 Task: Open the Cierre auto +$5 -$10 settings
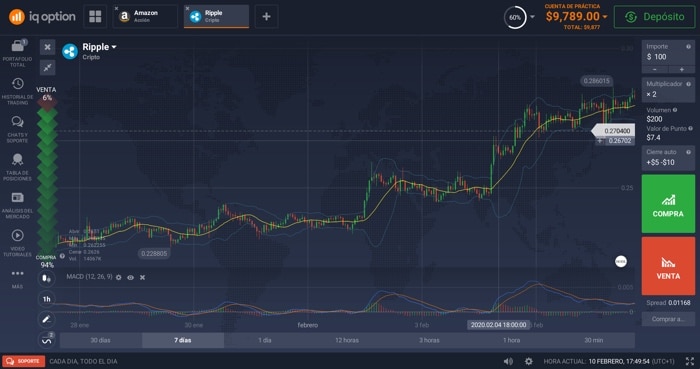(668, 158)
